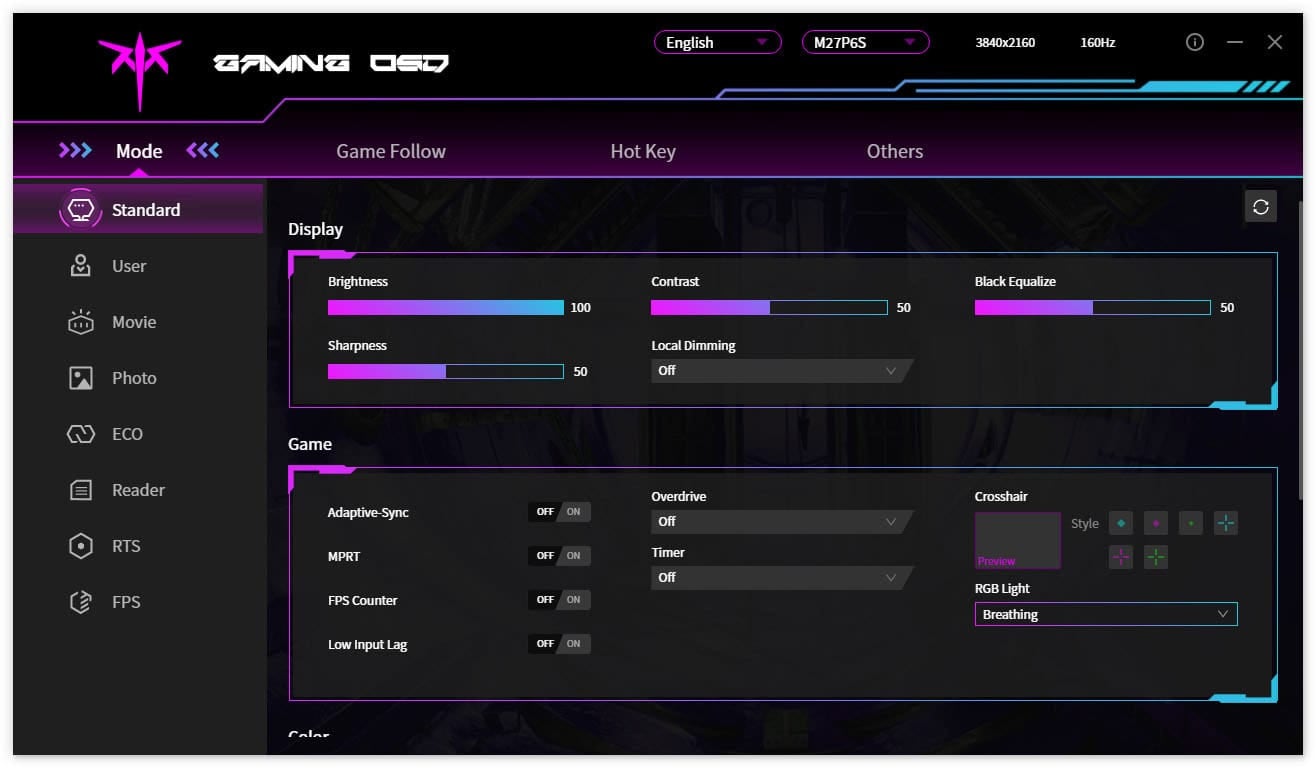
Task: Click the Contrast slider bar
Action: click(769, 308)
